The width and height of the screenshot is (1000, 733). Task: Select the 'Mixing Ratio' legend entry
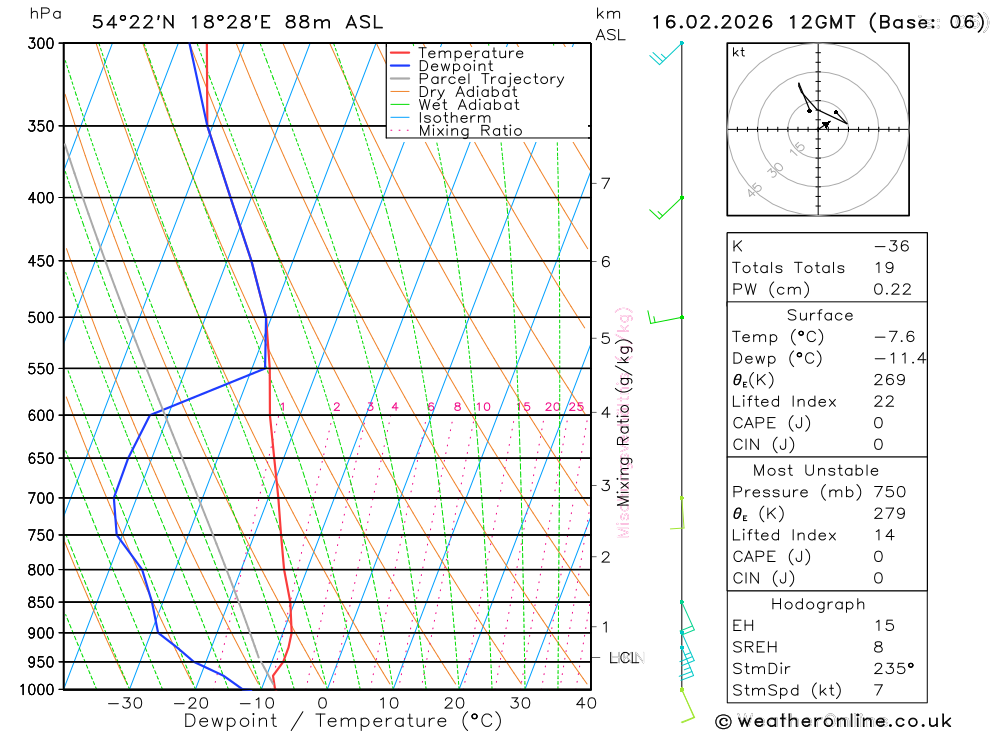pyautogui.click(x=470, y=131)
